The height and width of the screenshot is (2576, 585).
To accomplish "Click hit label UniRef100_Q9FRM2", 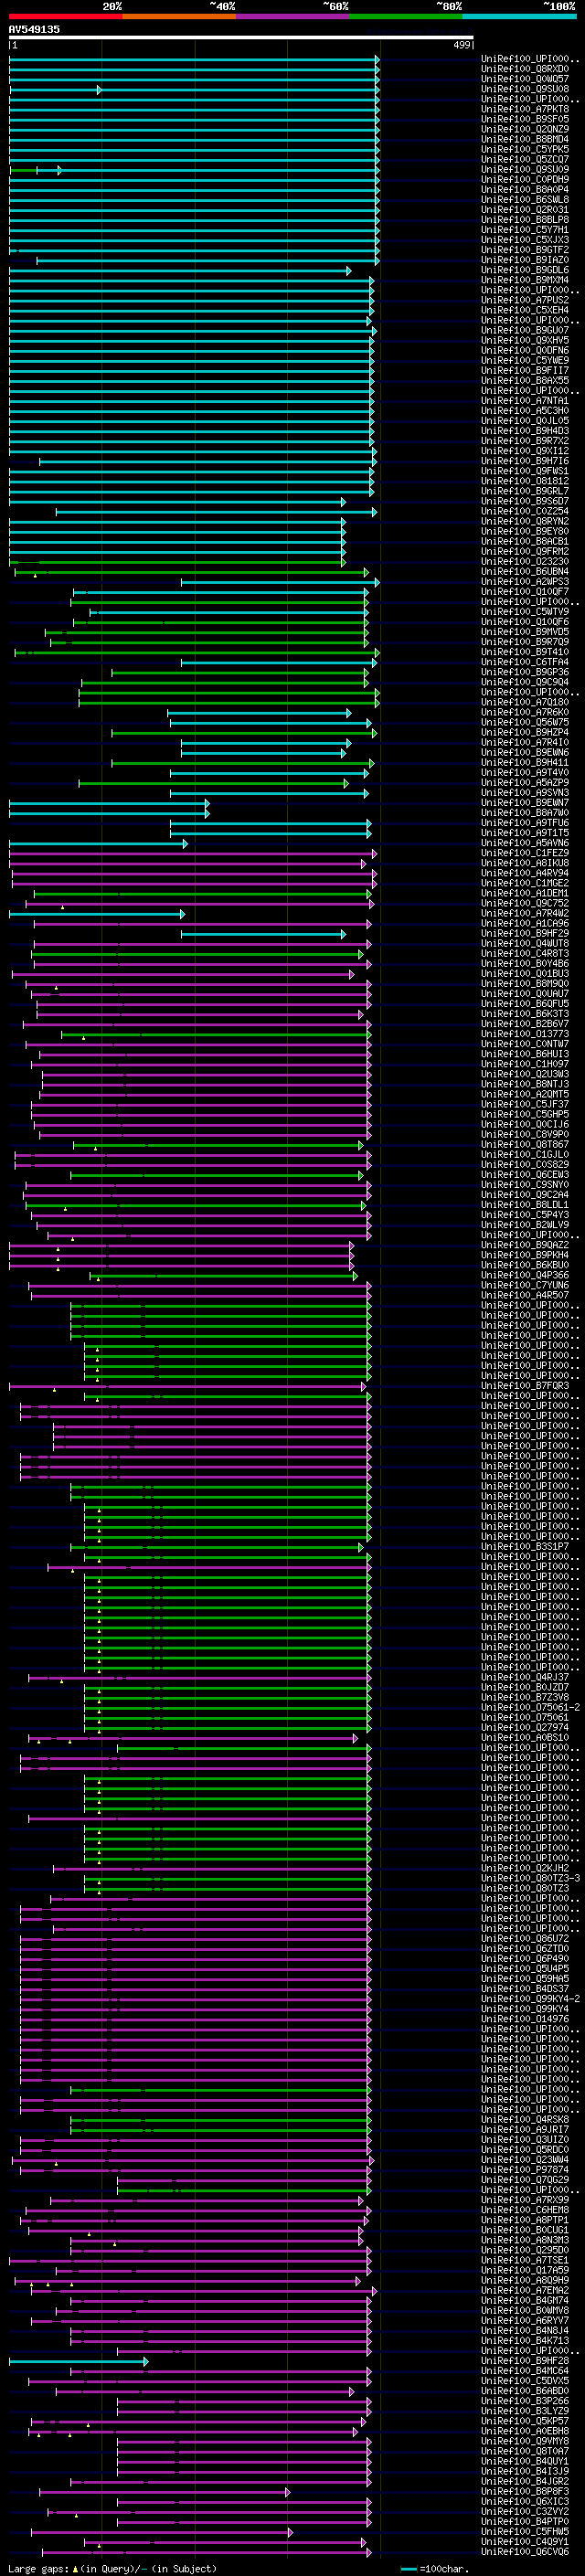I will 525,551.
